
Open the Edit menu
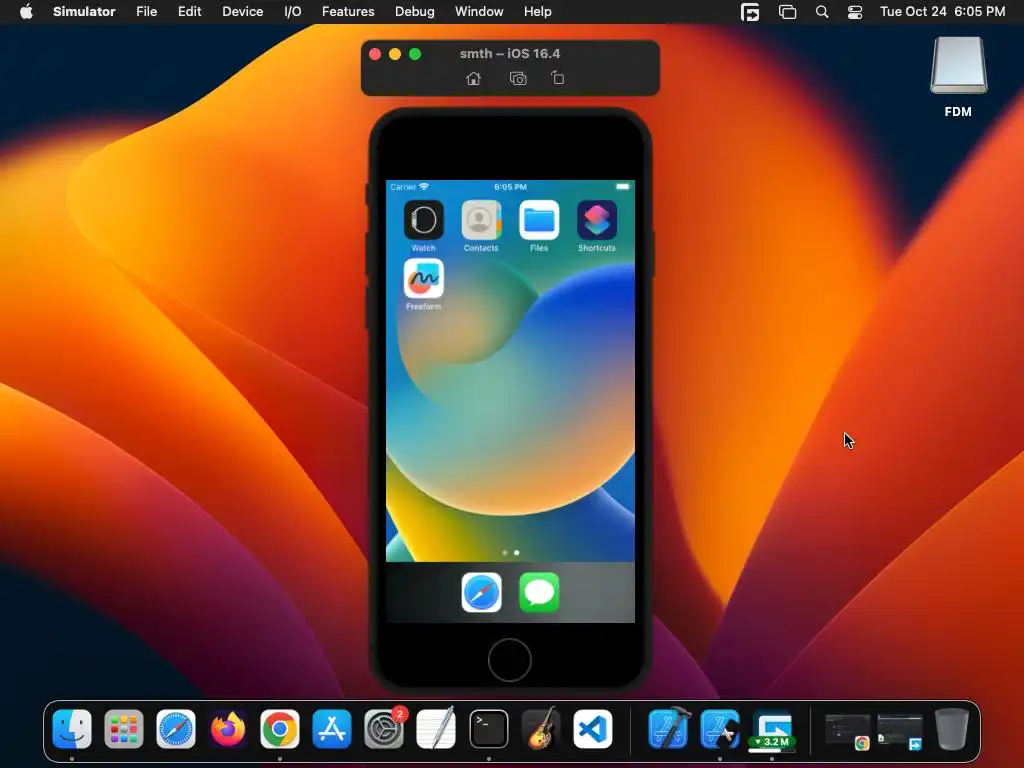click(x=189, y=12)
